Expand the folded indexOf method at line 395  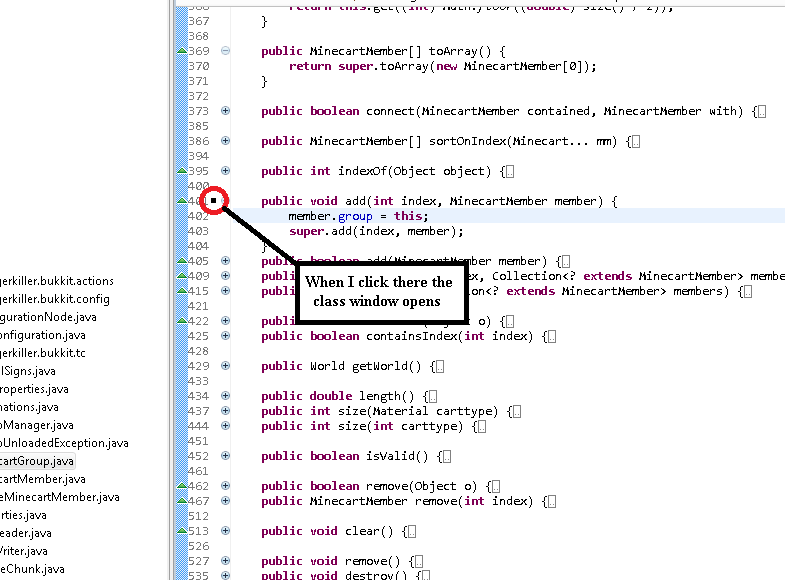(225, 171)
